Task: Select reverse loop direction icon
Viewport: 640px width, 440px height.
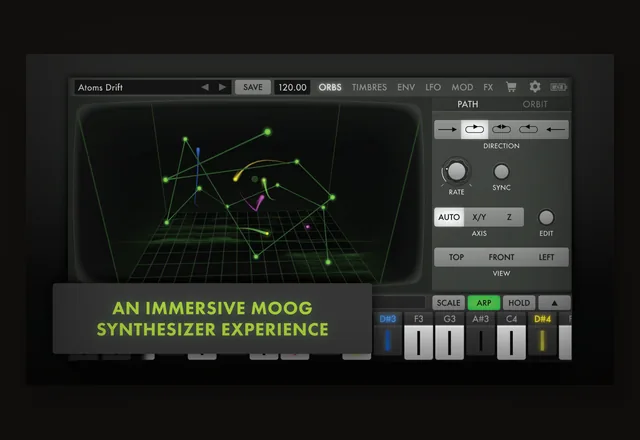Action: point(528,129)
